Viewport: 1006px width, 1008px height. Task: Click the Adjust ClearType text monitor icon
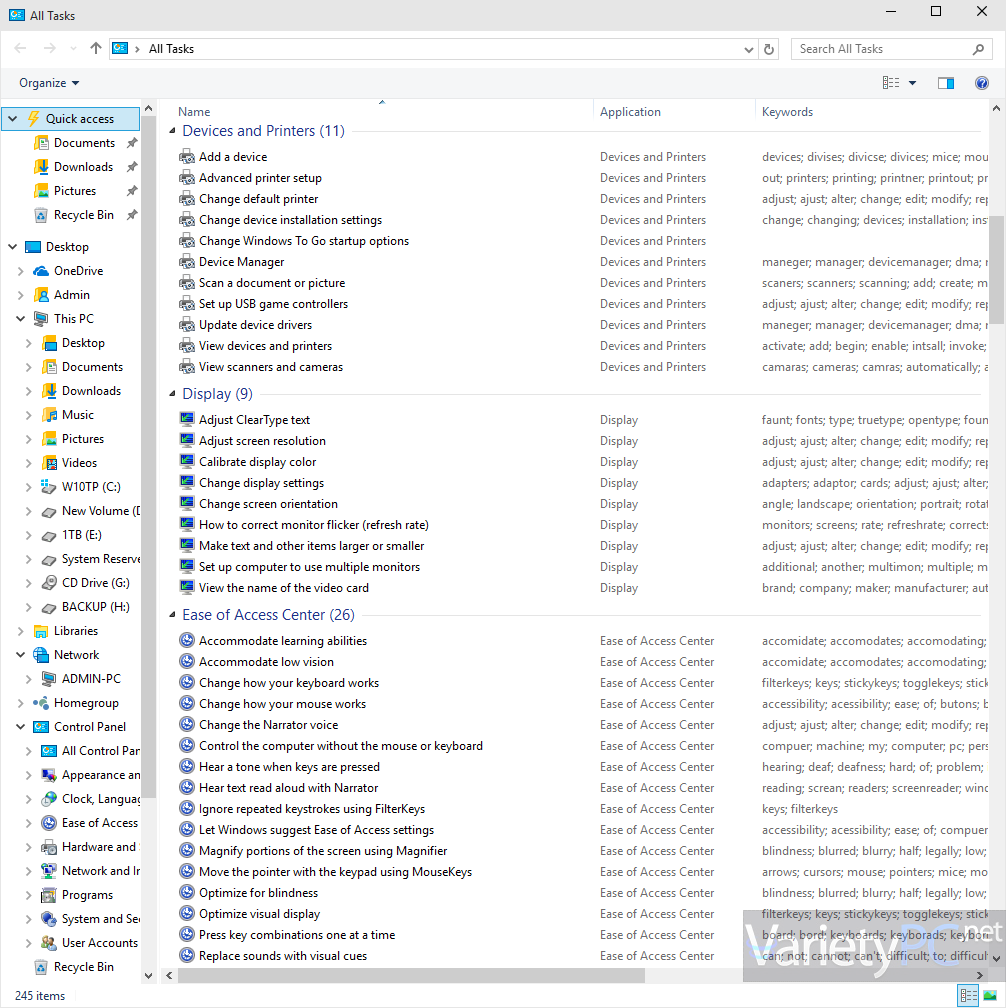187,420
